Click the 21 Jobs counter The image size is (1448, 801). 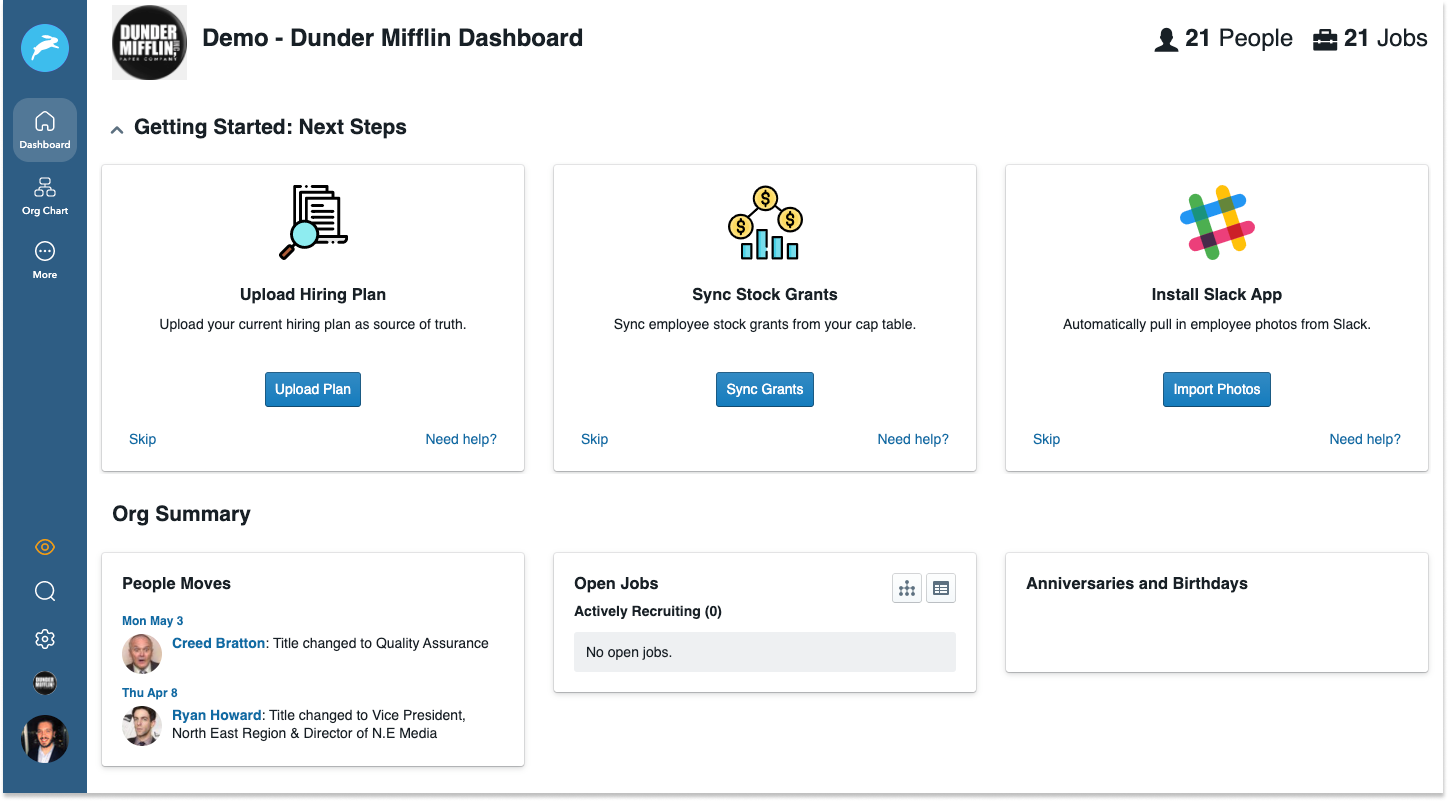(1370, 39)
